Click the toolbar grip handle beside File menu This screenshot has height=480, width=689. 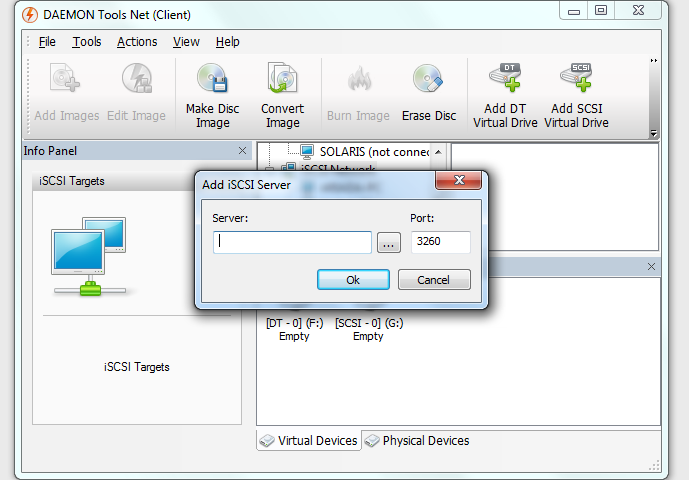pyautogui.click(x=28, y=42)
